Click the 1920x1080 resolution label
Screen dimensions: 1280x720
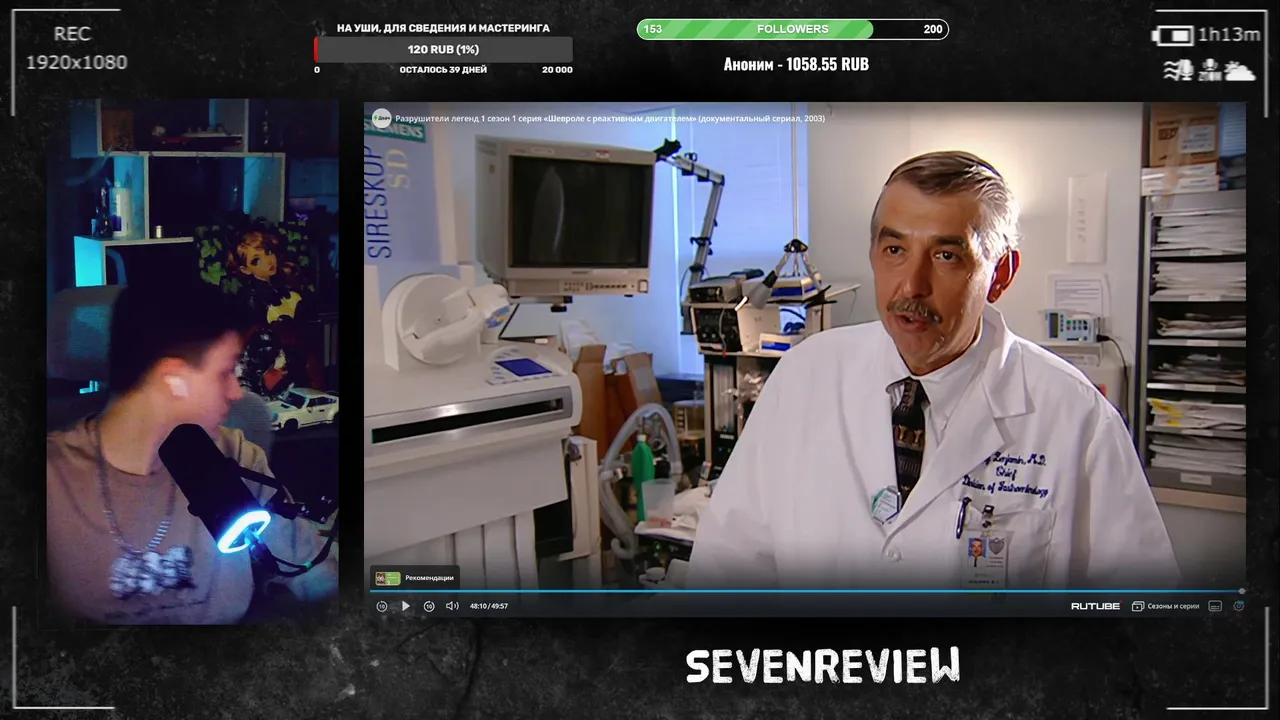coord(77,62)
